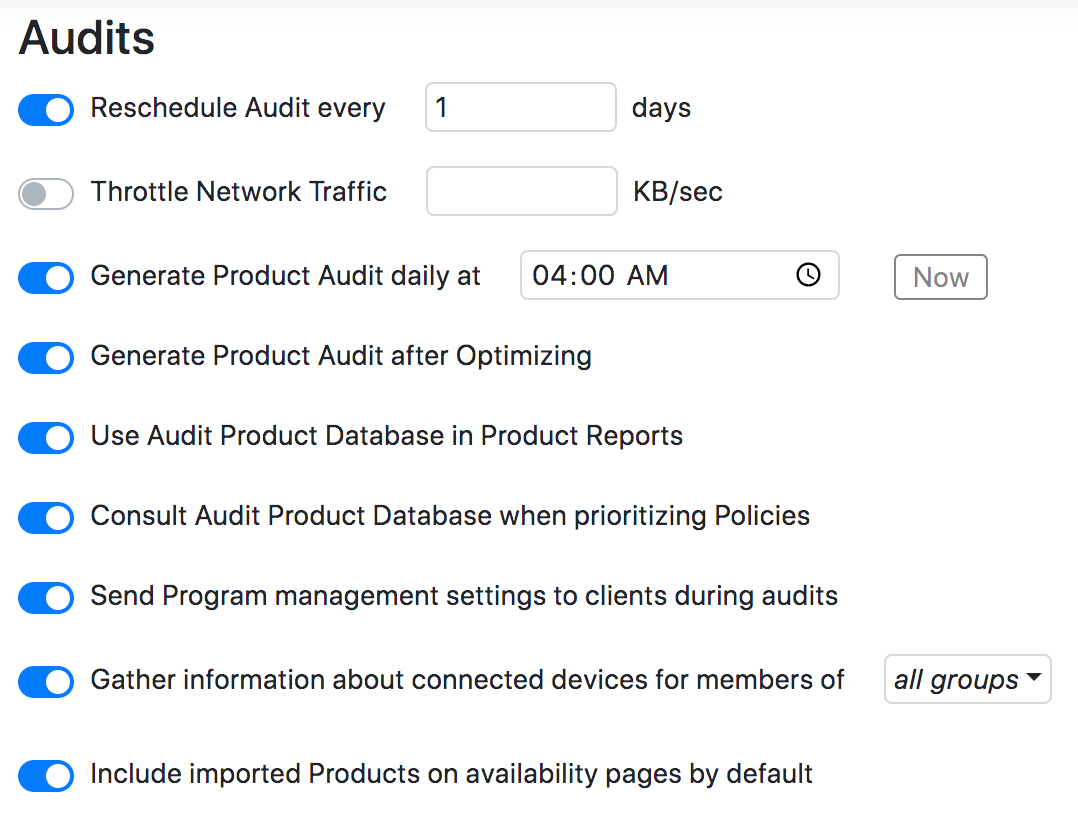Image resolution: width=1078 pixels, height=826 pixels.
Task: Click the clock icon in the time field
Action: click(808, 274)
